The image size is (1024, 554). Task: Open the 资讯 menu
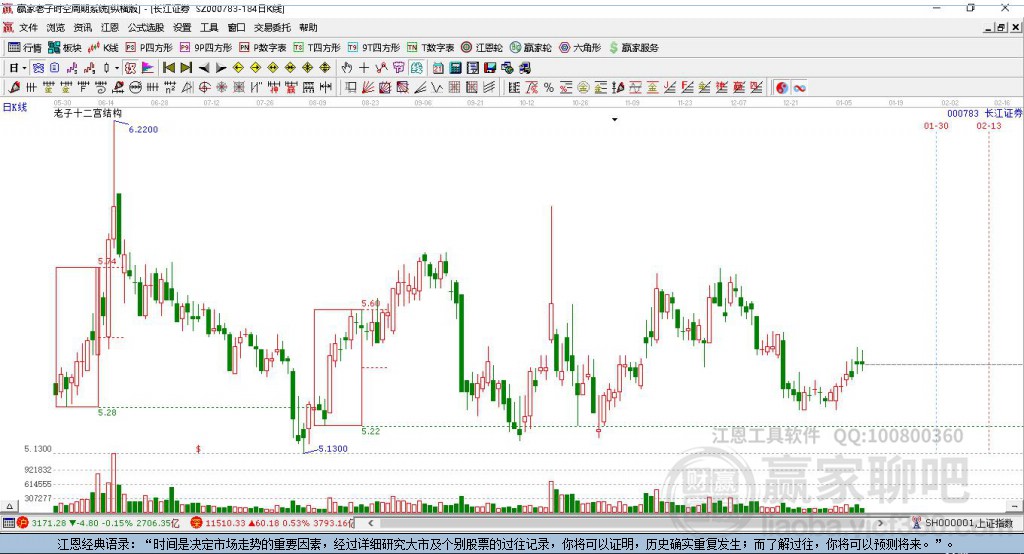pyautogui.click(x=83, y=27)
